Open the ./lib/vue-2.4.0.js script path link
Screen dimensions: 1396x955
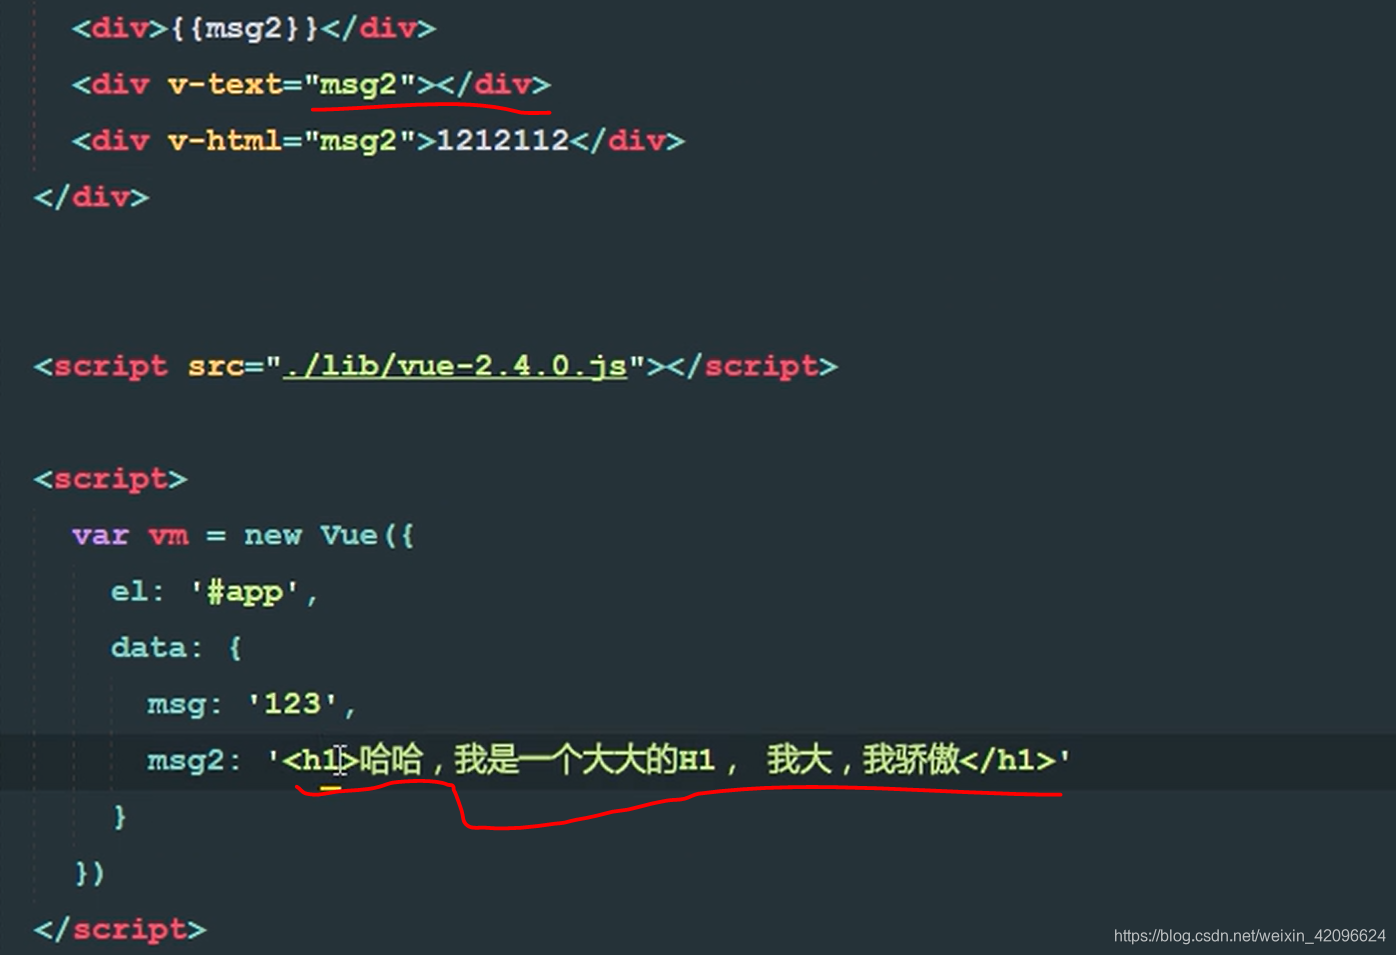pyautogui.click(x=455, y=366)
